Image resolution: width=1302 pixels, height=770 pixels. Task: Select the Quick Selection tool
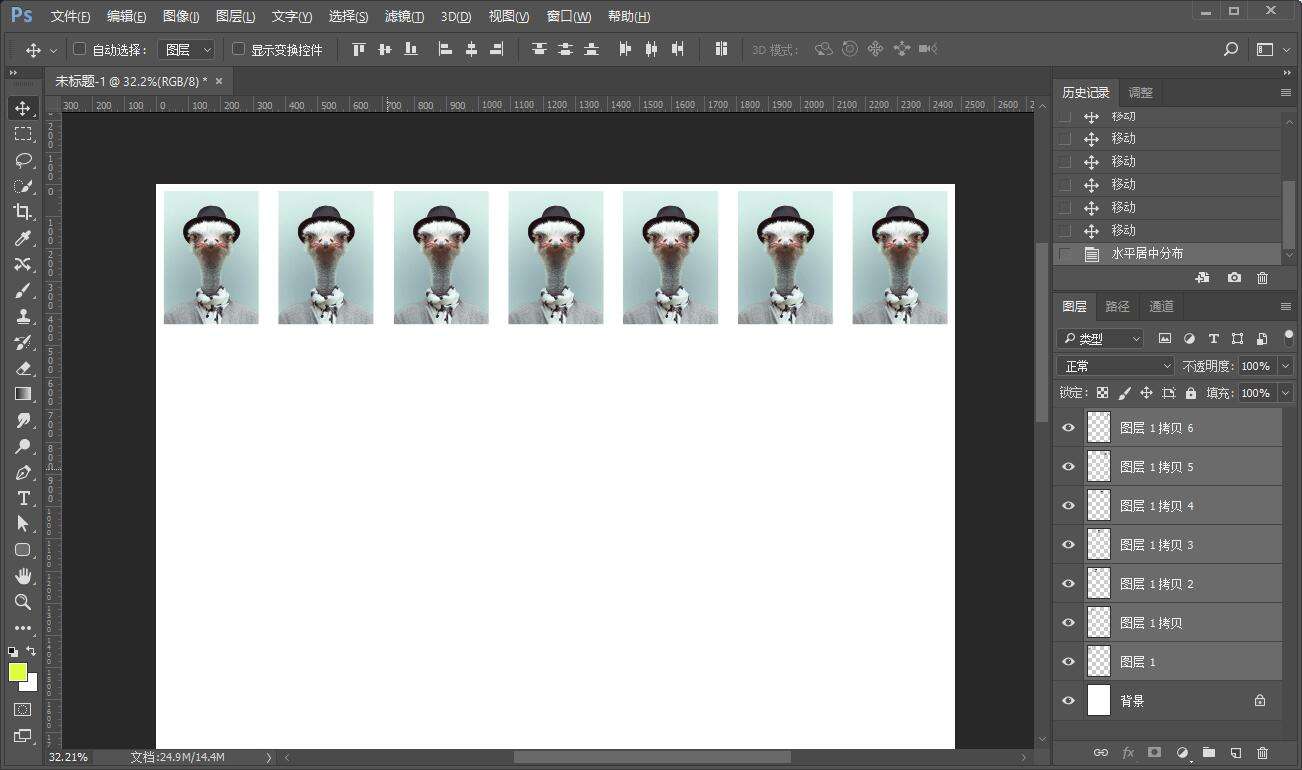pos(23,186)
